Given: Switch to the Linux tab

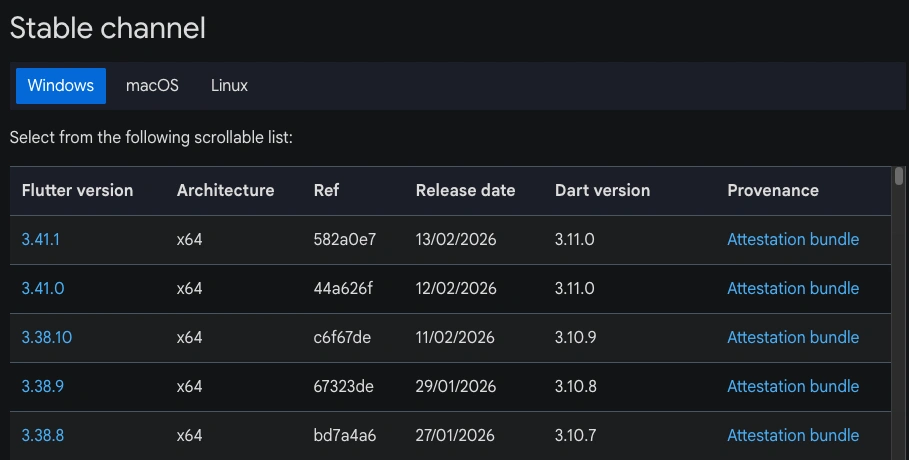Looking at the screenshot, I should (229, 86).
